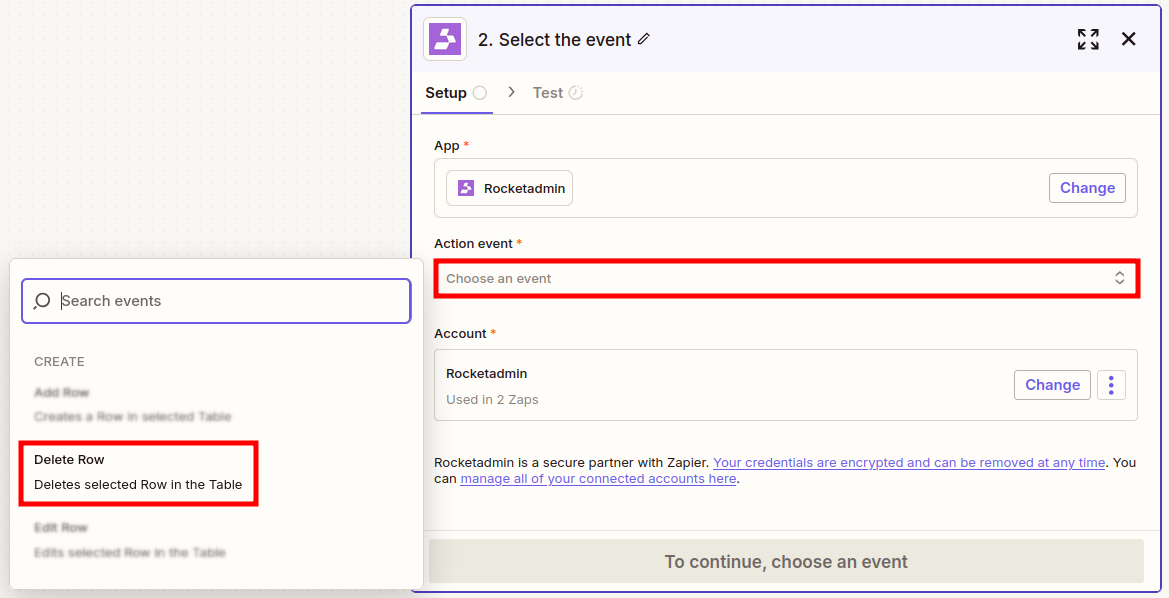Click the search magnifier icon

42,300
